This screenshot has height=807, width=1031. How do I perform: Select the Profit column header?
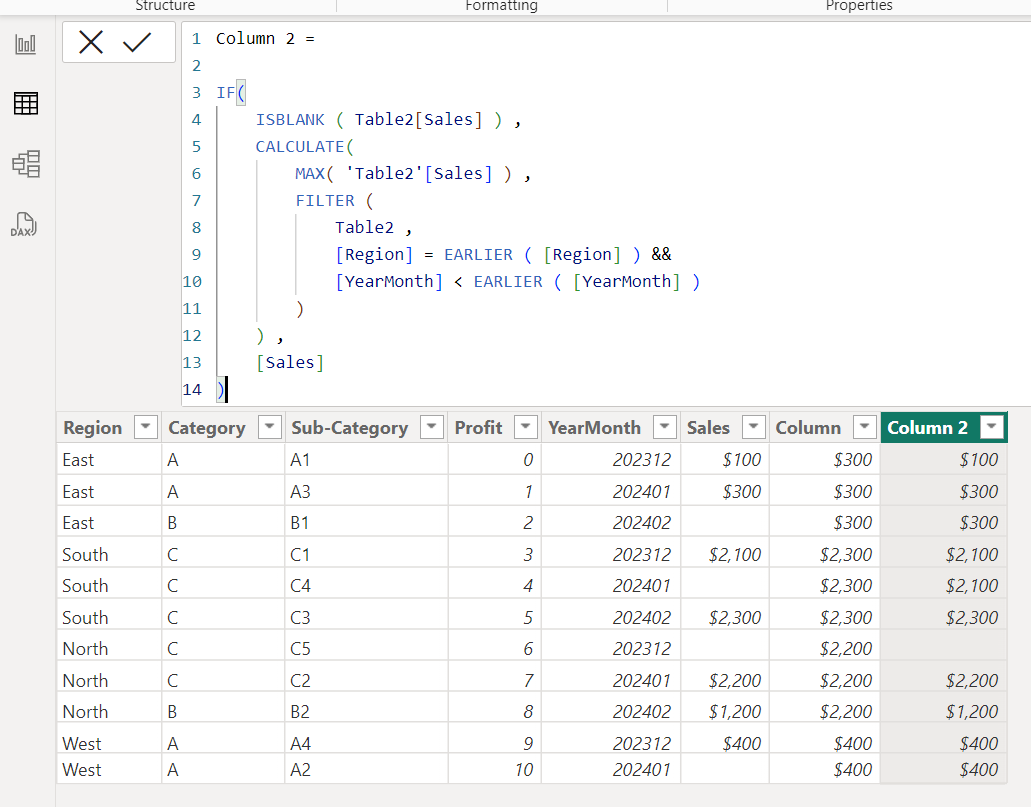tap(479, 428)
